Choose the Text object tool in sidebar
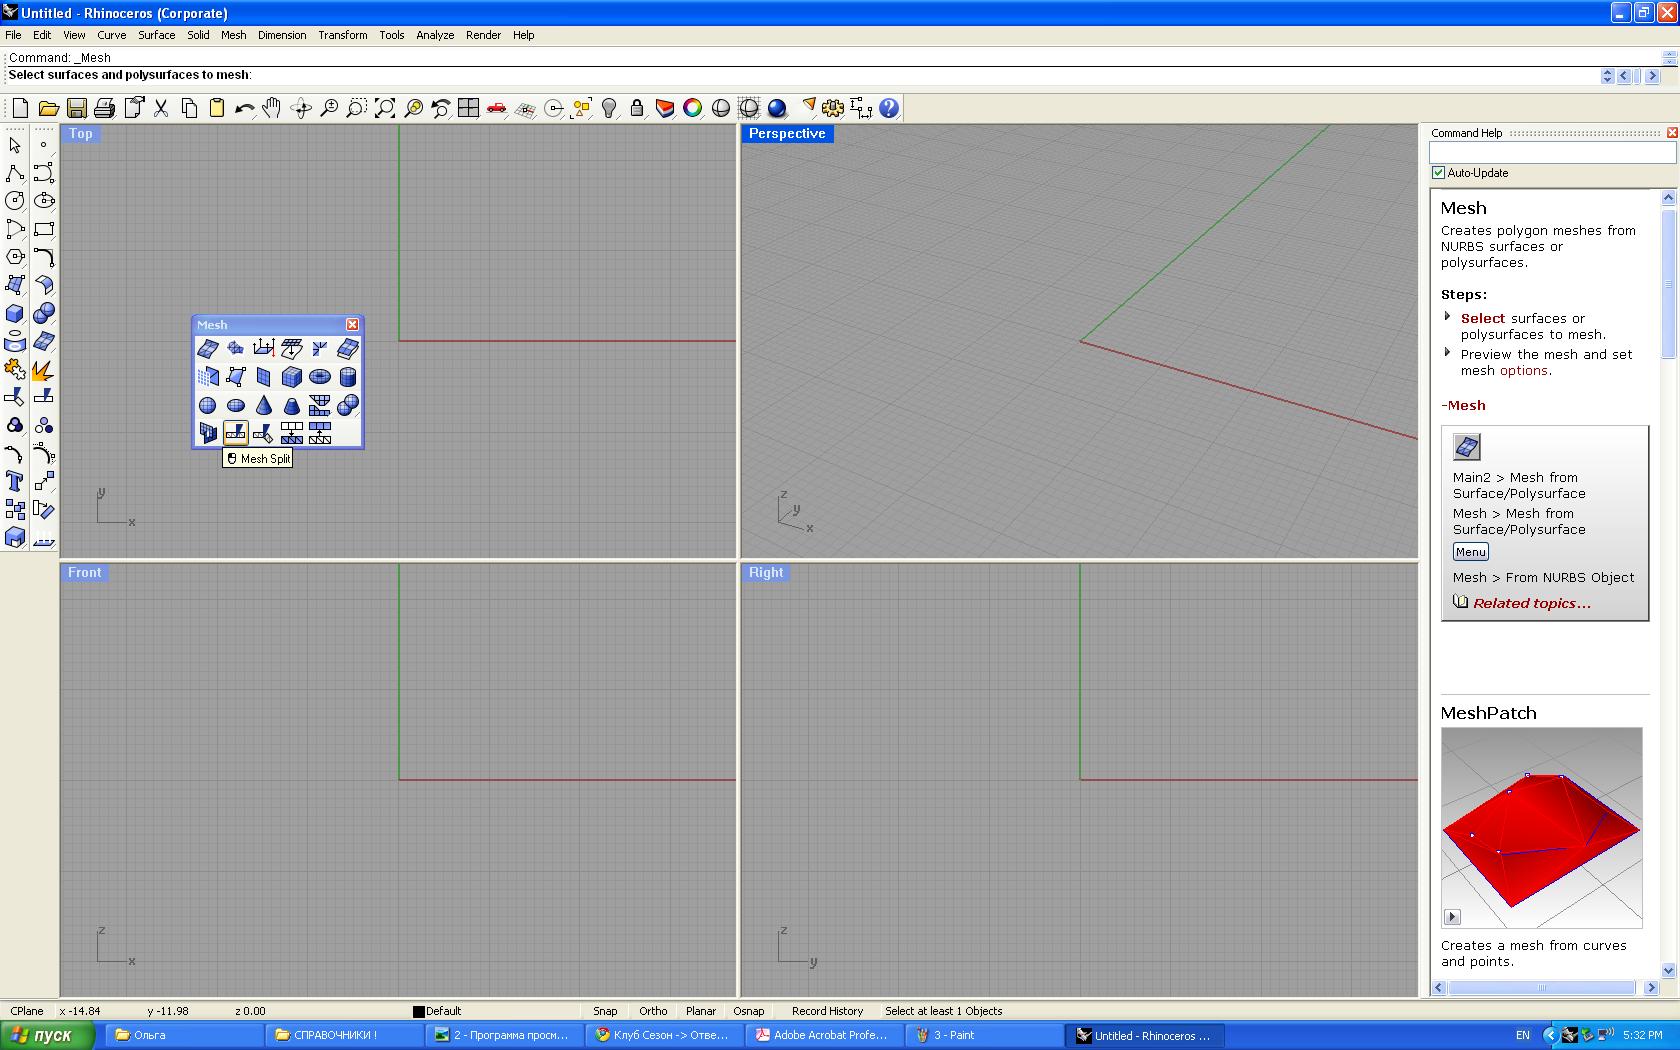1680x1050 pixels. point(15,481)
